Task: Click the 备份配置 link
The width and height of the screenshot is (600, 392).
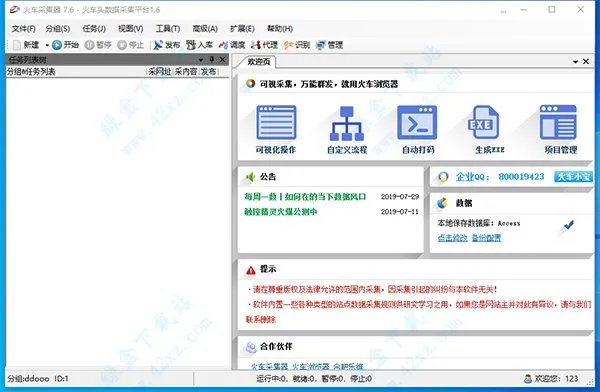Action: coord(486,238)
